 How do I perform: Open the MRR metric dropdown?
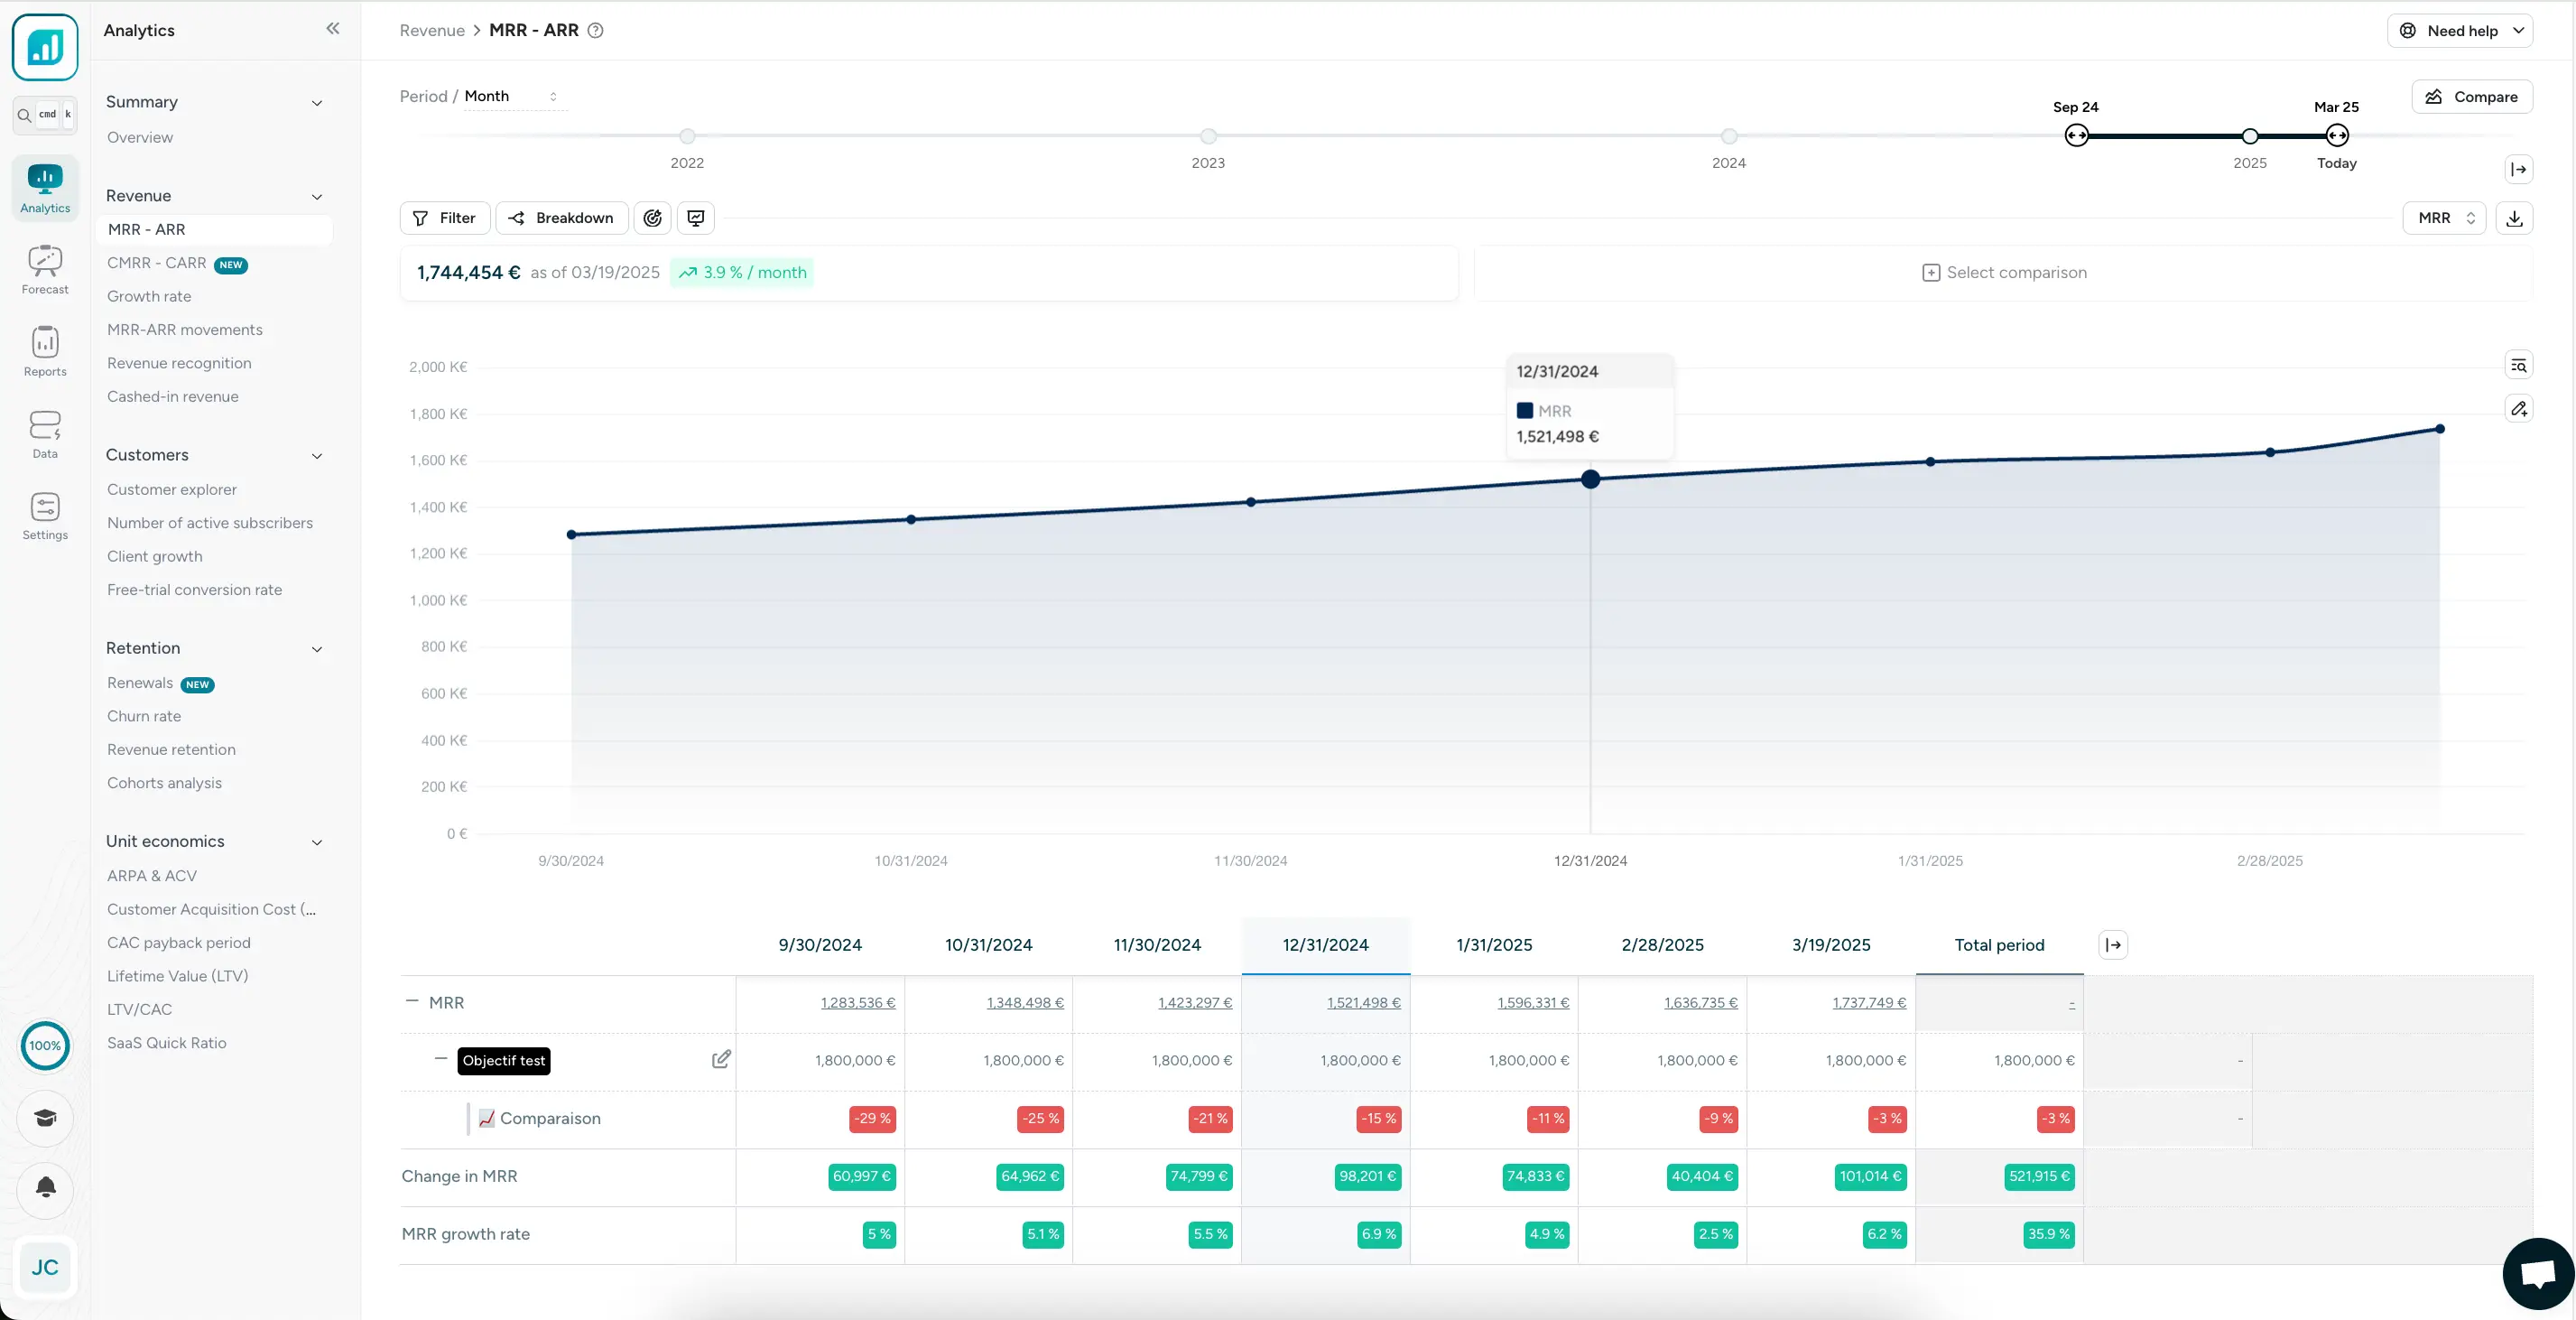[x=2444, y=218]
